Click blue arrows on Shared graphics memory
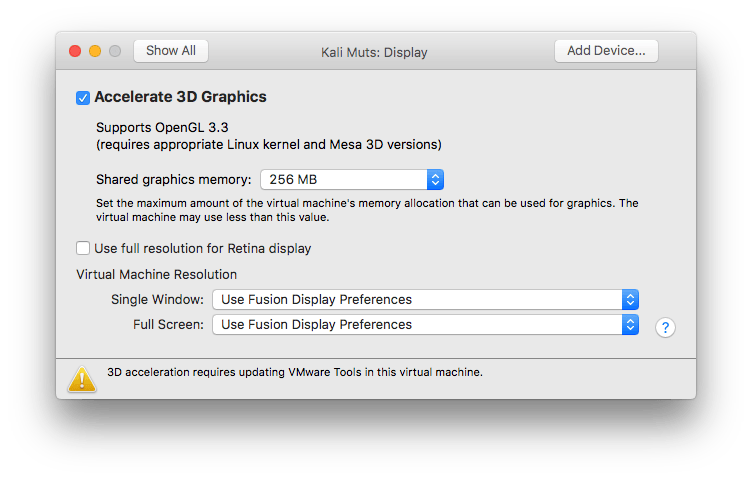The width and height of the screenshot is (752, 479). [434, 180]
